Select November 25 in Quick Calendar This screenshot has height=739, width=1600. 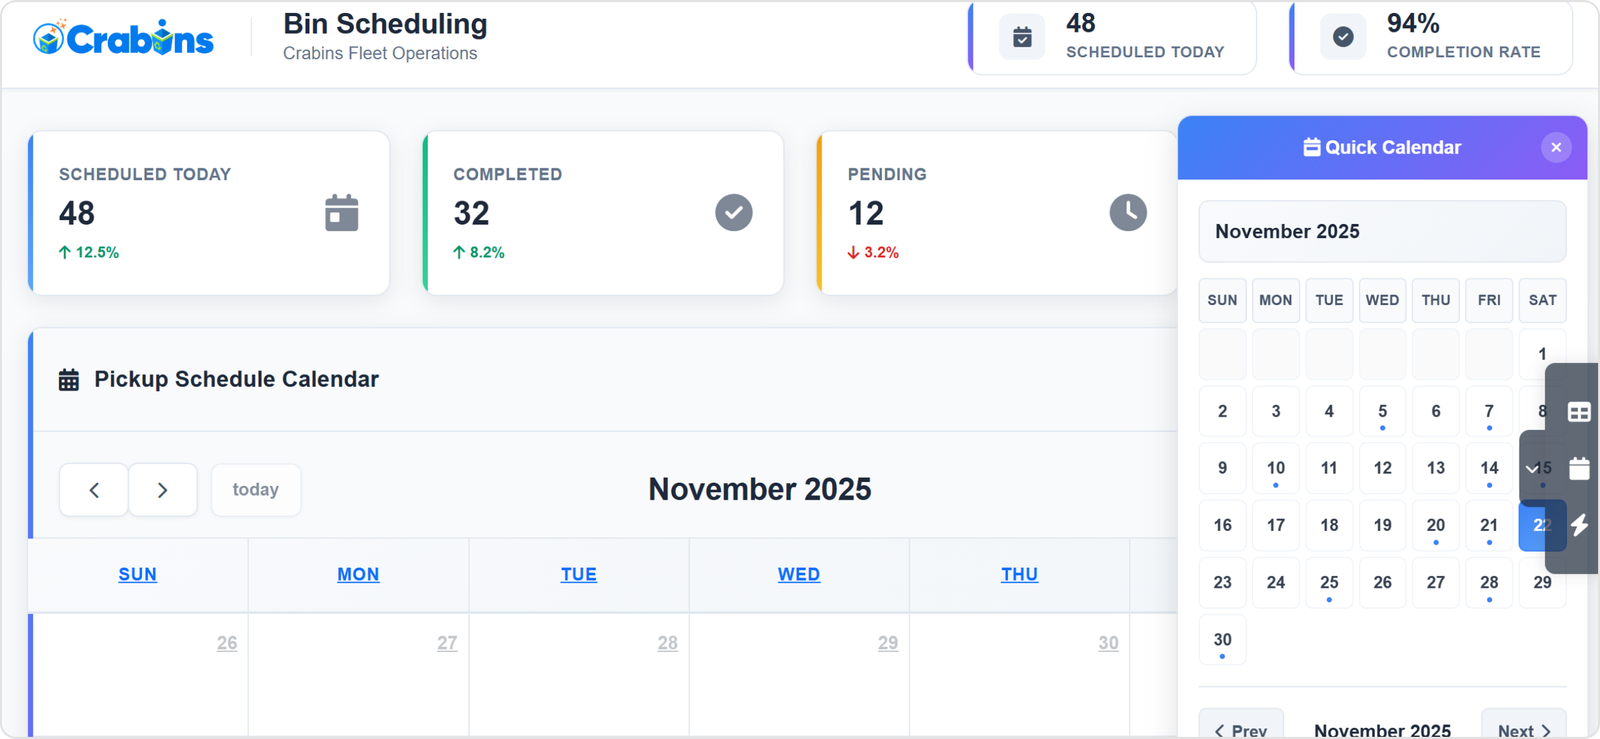click(x=1328, y=583)
